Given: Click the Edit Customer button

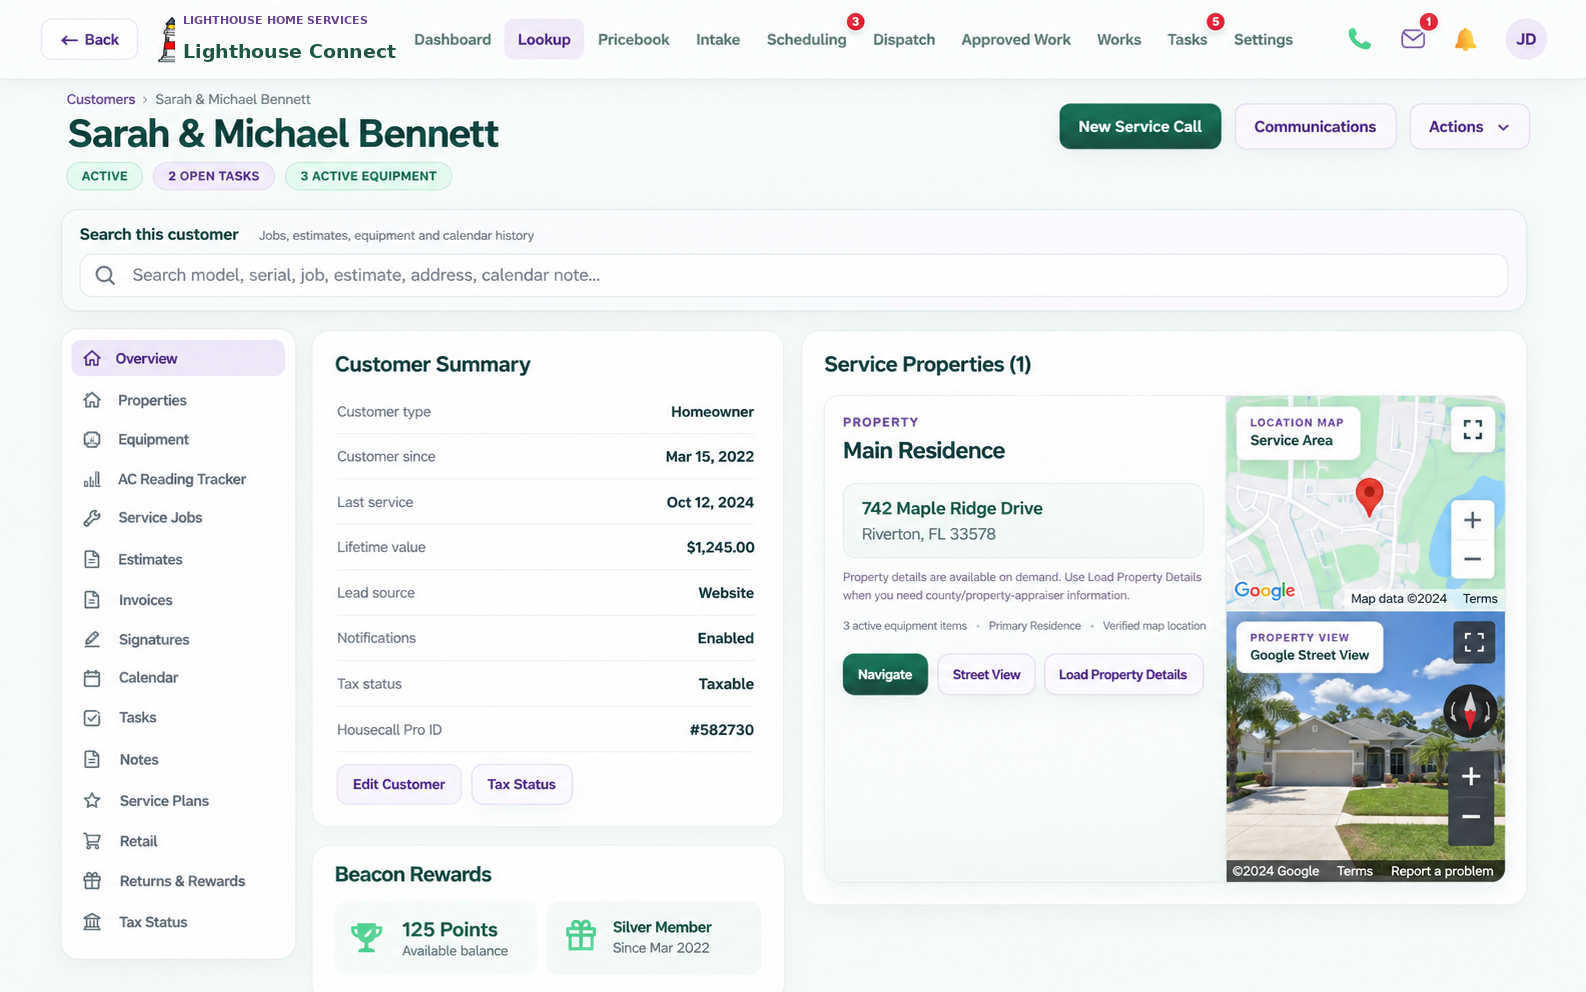Looking at the screenshot, I should pos(399,784).
